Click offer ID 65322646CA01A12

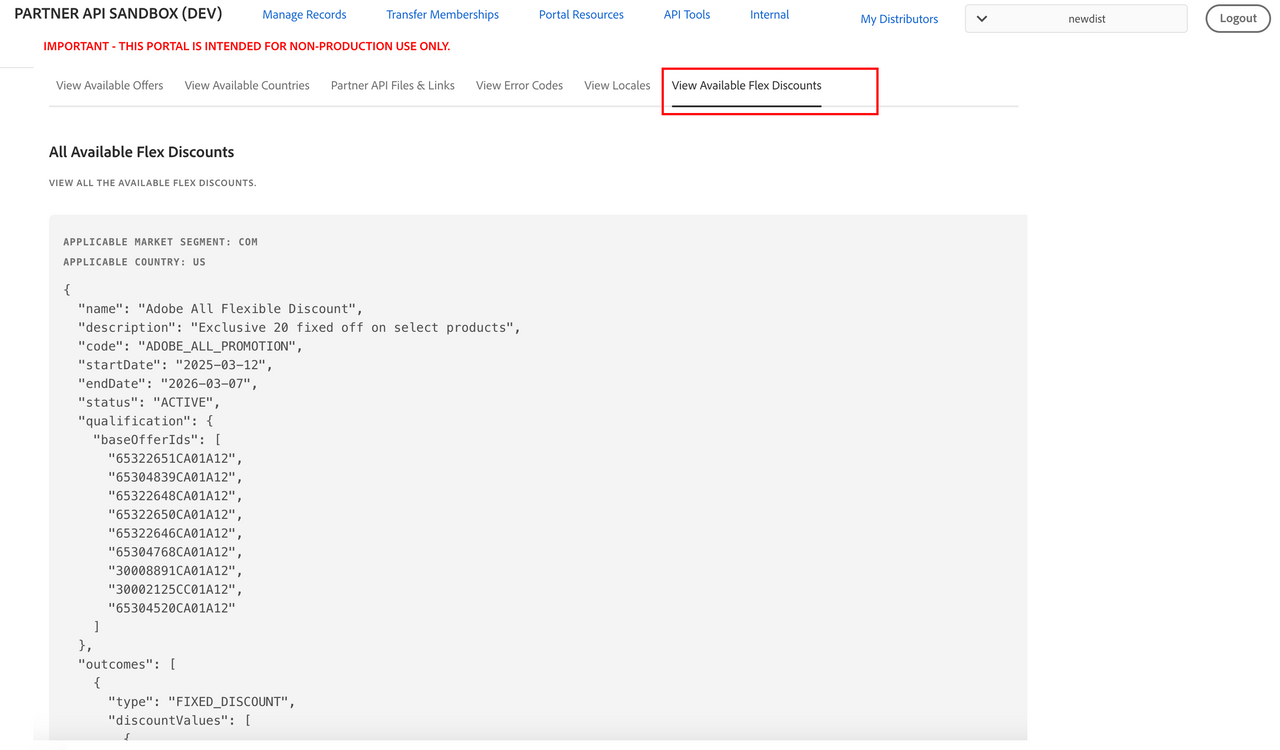click(x=175, y=533)
